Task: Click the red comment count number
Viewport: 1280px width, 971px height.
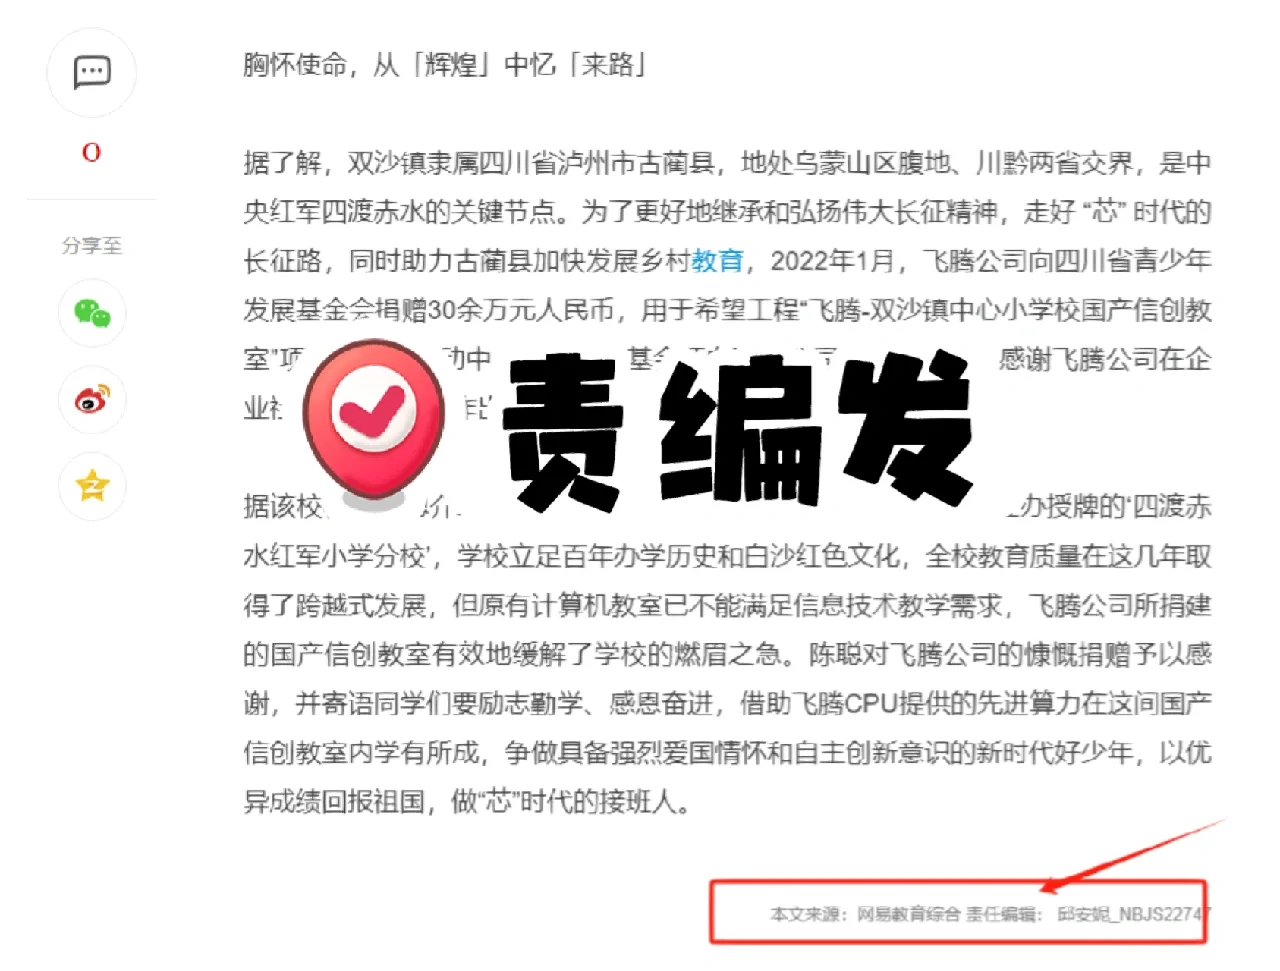Action: [x=91, y=152]
